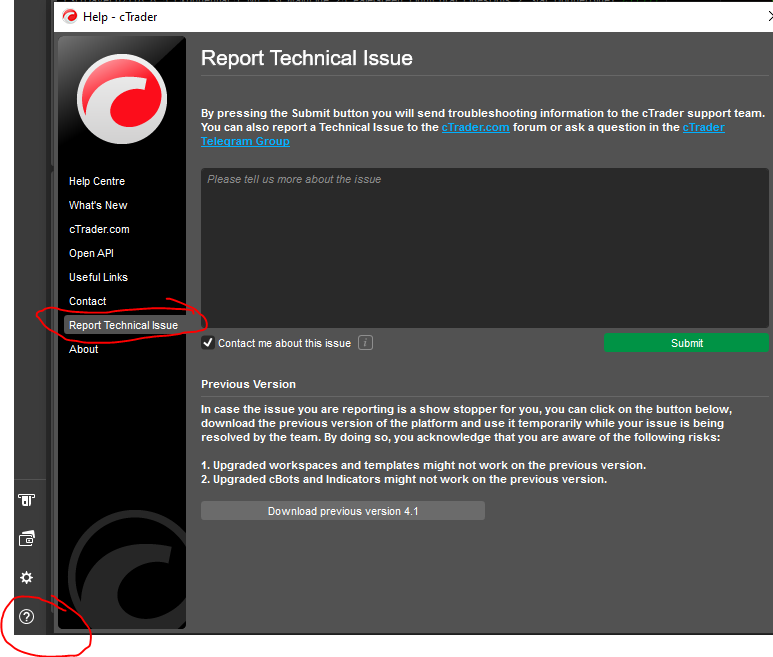Open Help via question mark sidebar icon

(27, 616)
